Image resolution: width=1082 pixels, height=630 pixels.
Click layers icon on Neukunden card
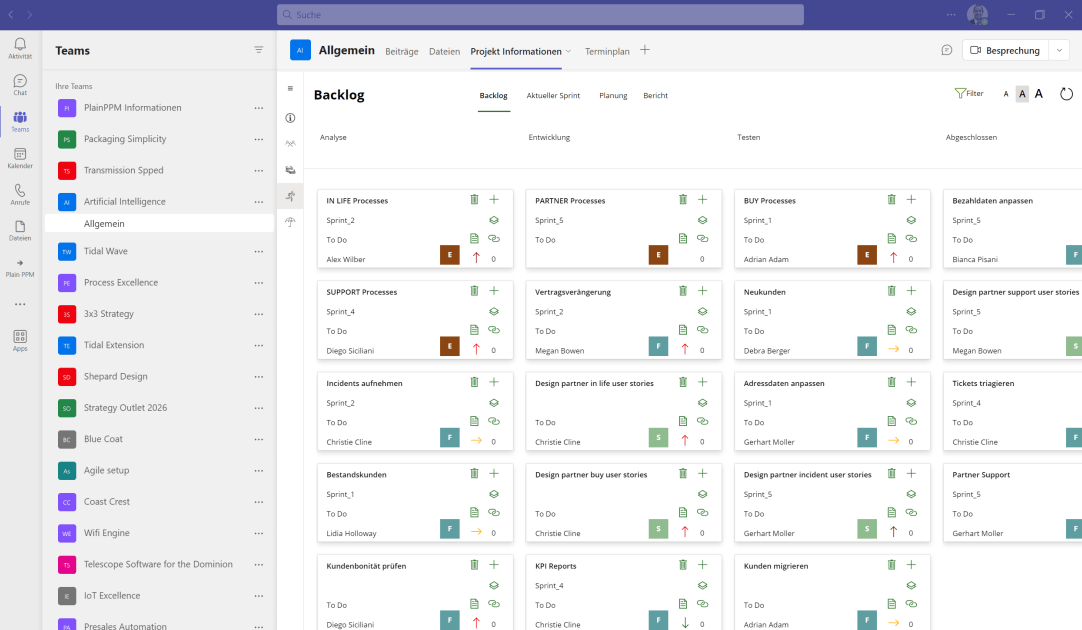tap(910, 311)
